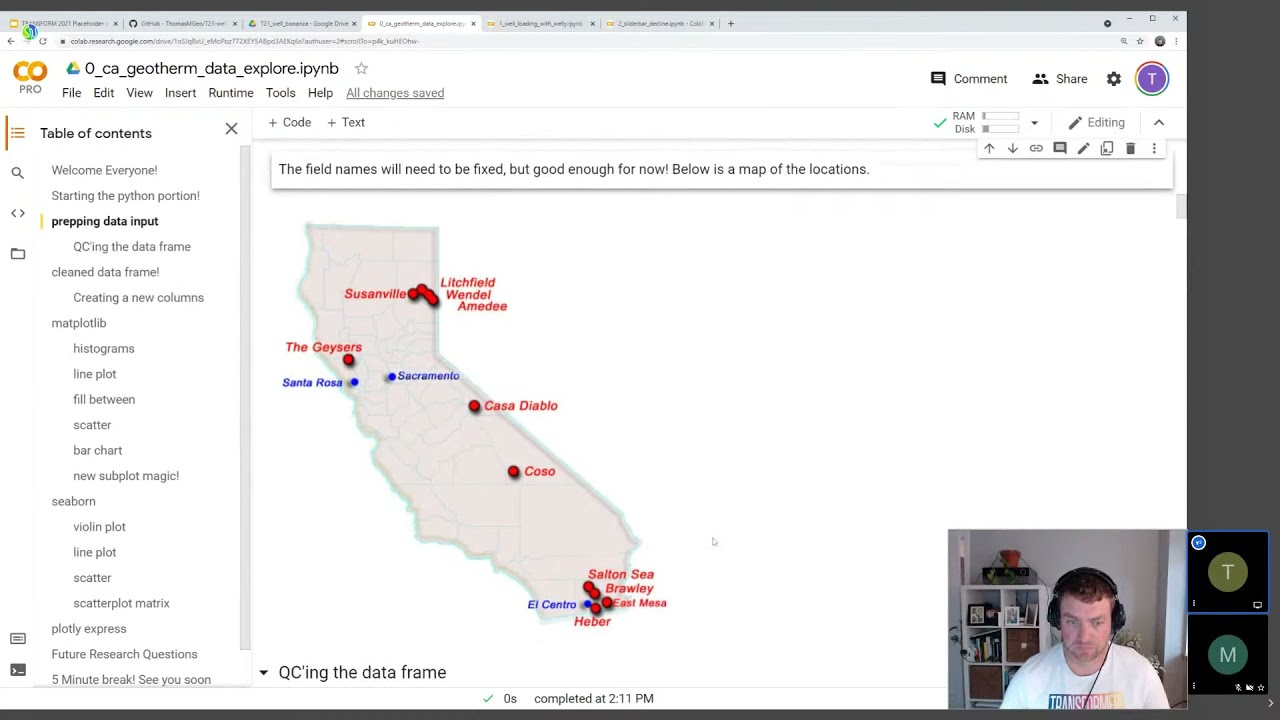Go to prepping data input section
The image size is (1280, 720).
(104, 221)
